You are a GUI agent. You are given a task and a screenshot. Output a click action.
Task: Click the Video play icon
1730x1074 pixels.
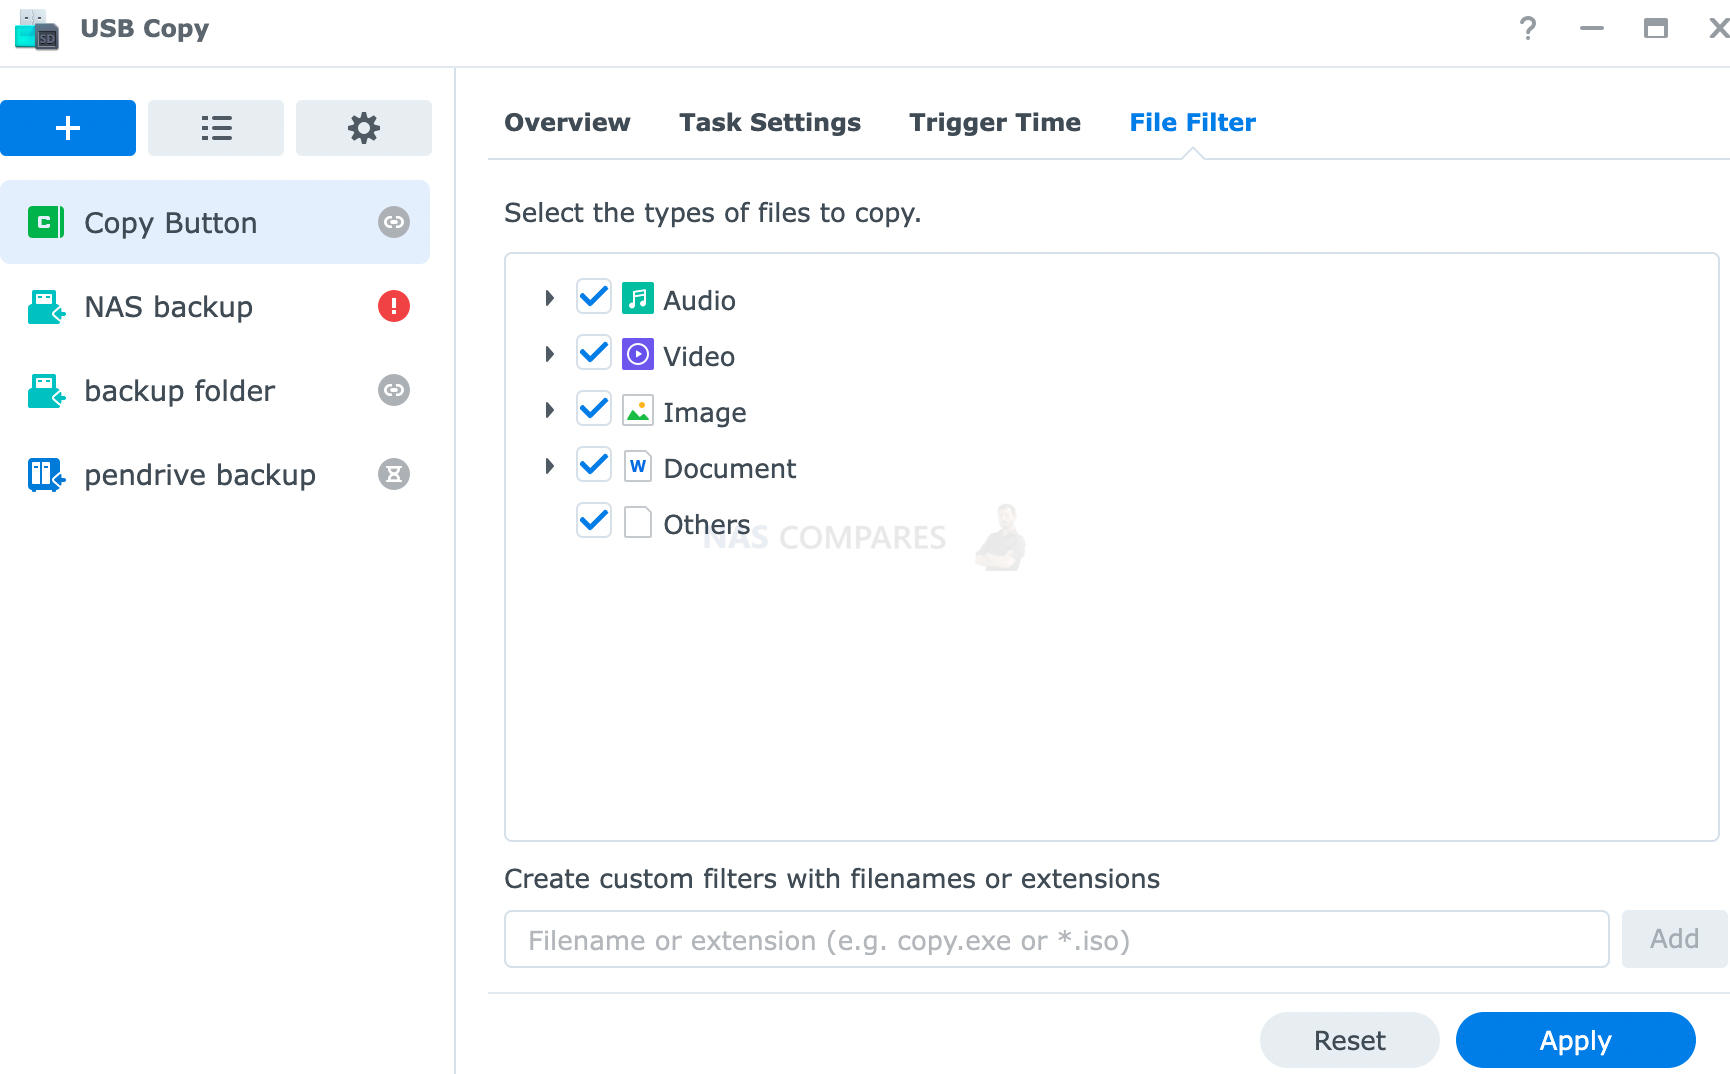(638, 354)
